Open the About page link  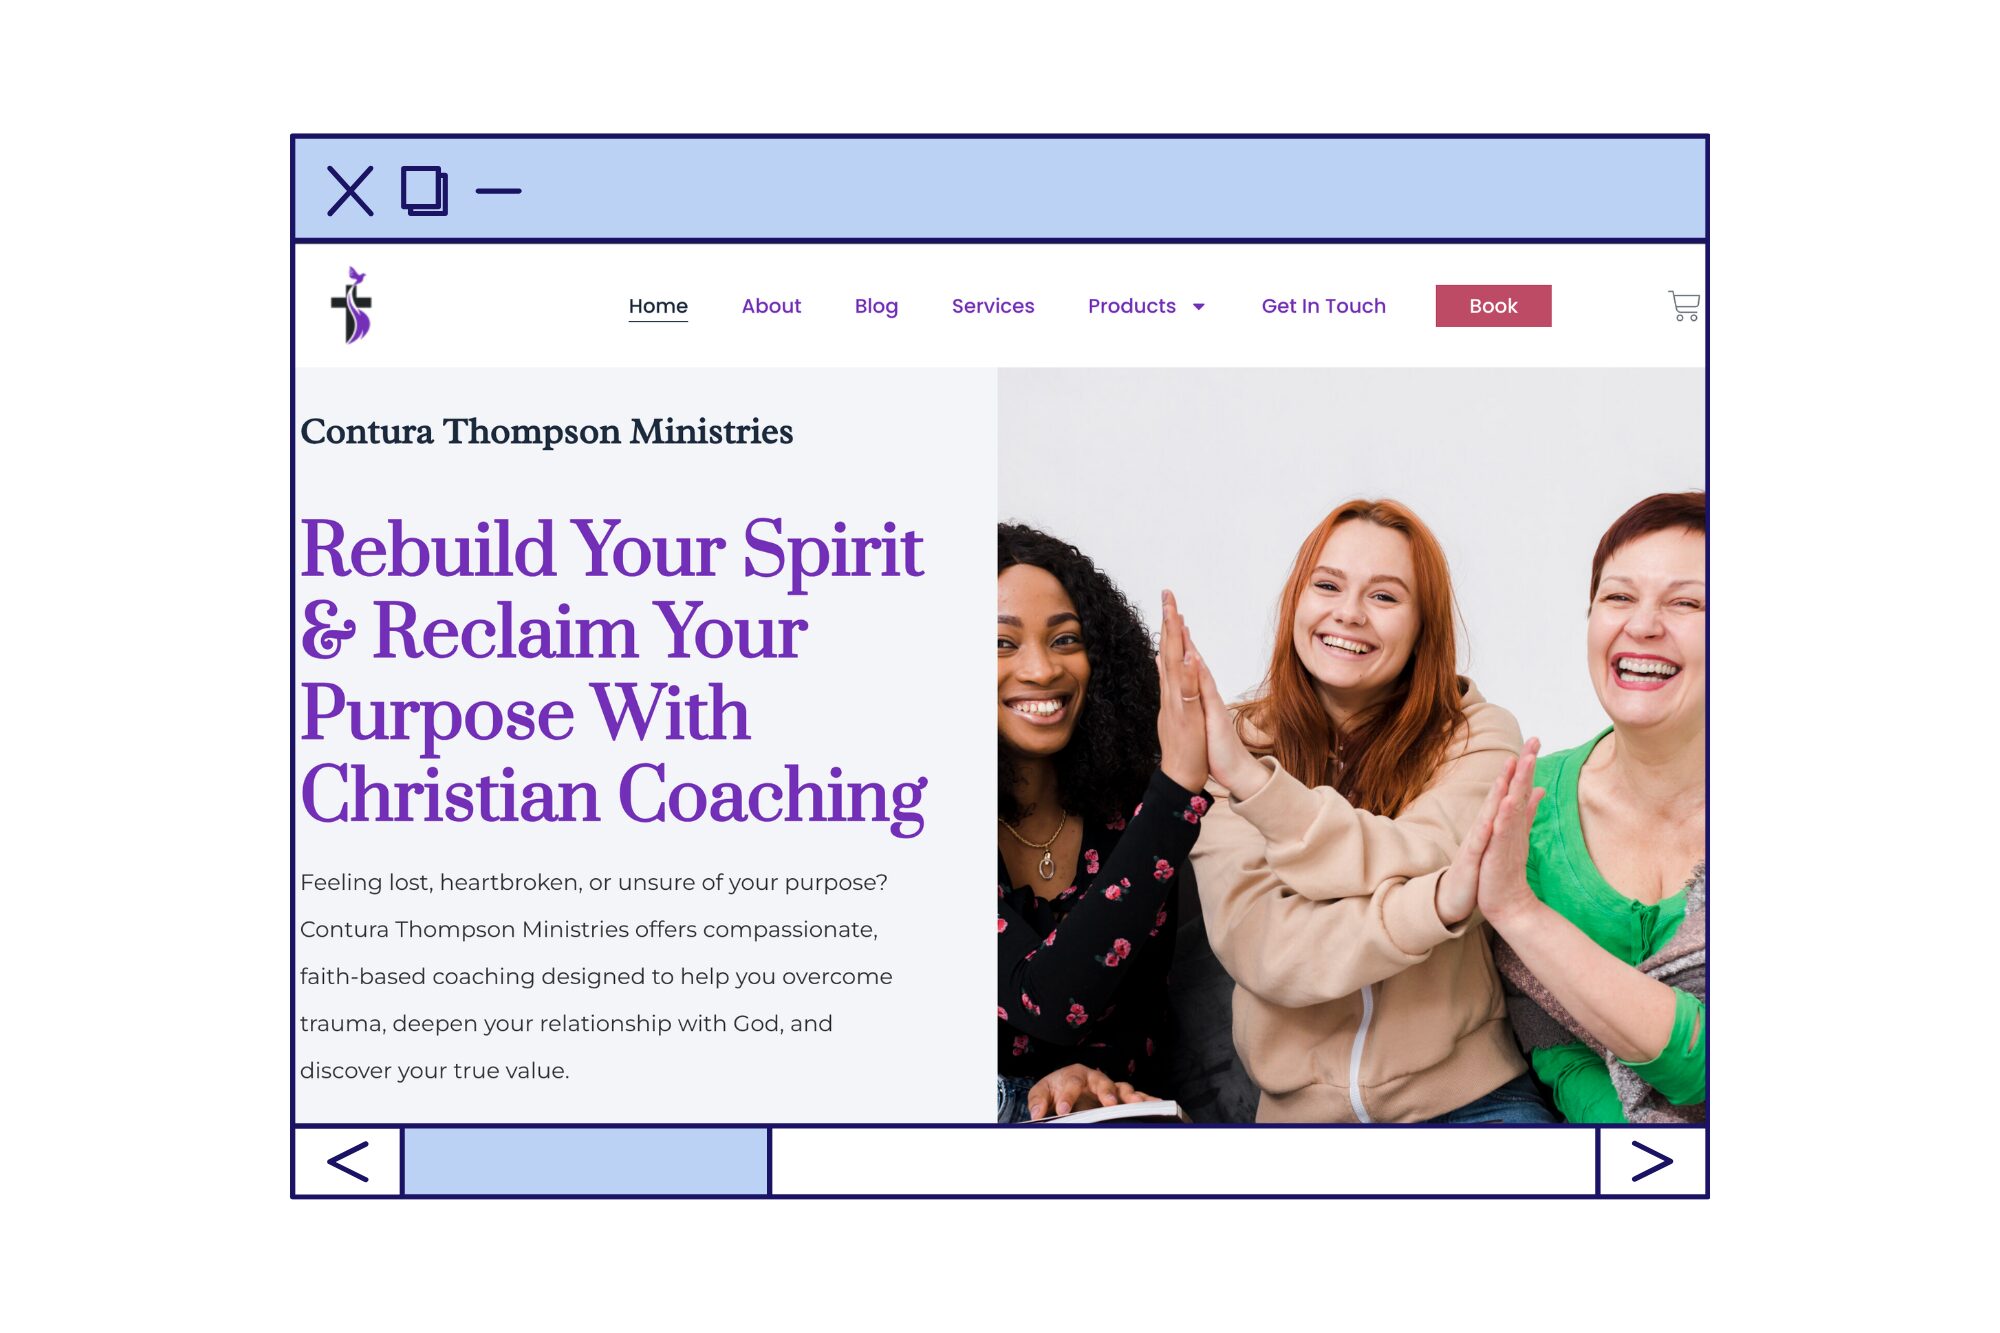coord(771,306)
